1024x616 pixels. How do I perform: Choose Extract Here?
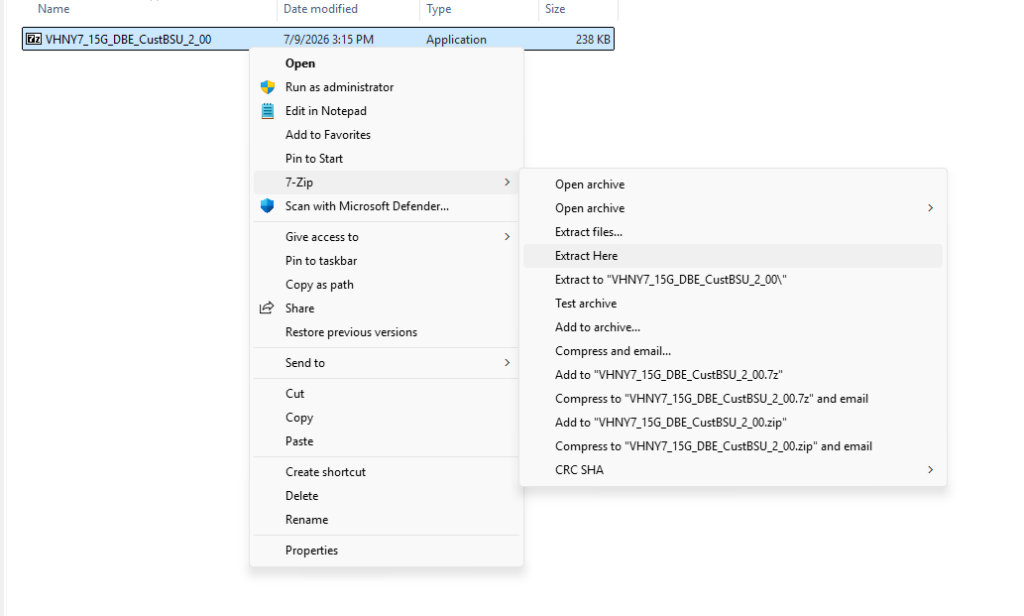click(x=733, y=255)
